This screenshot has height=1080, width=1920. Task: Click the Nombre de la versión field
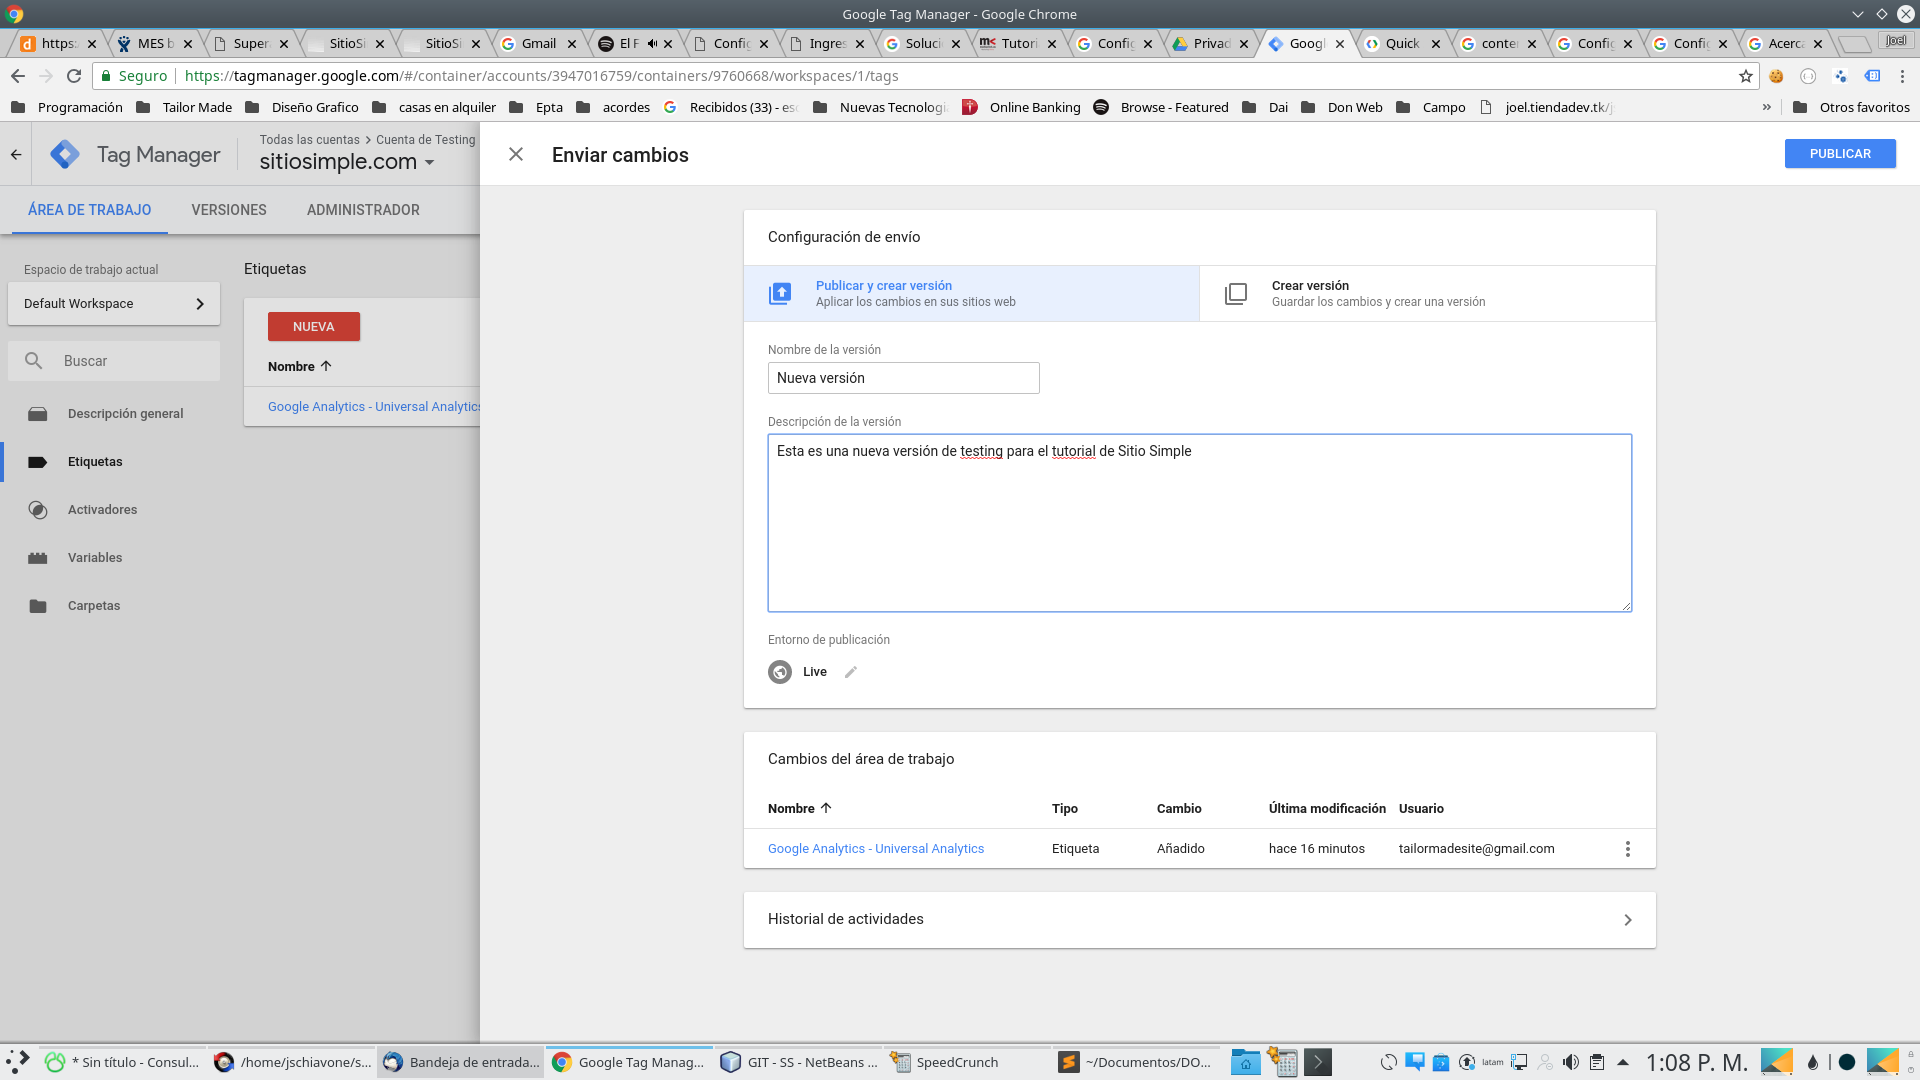pos(904,378)
